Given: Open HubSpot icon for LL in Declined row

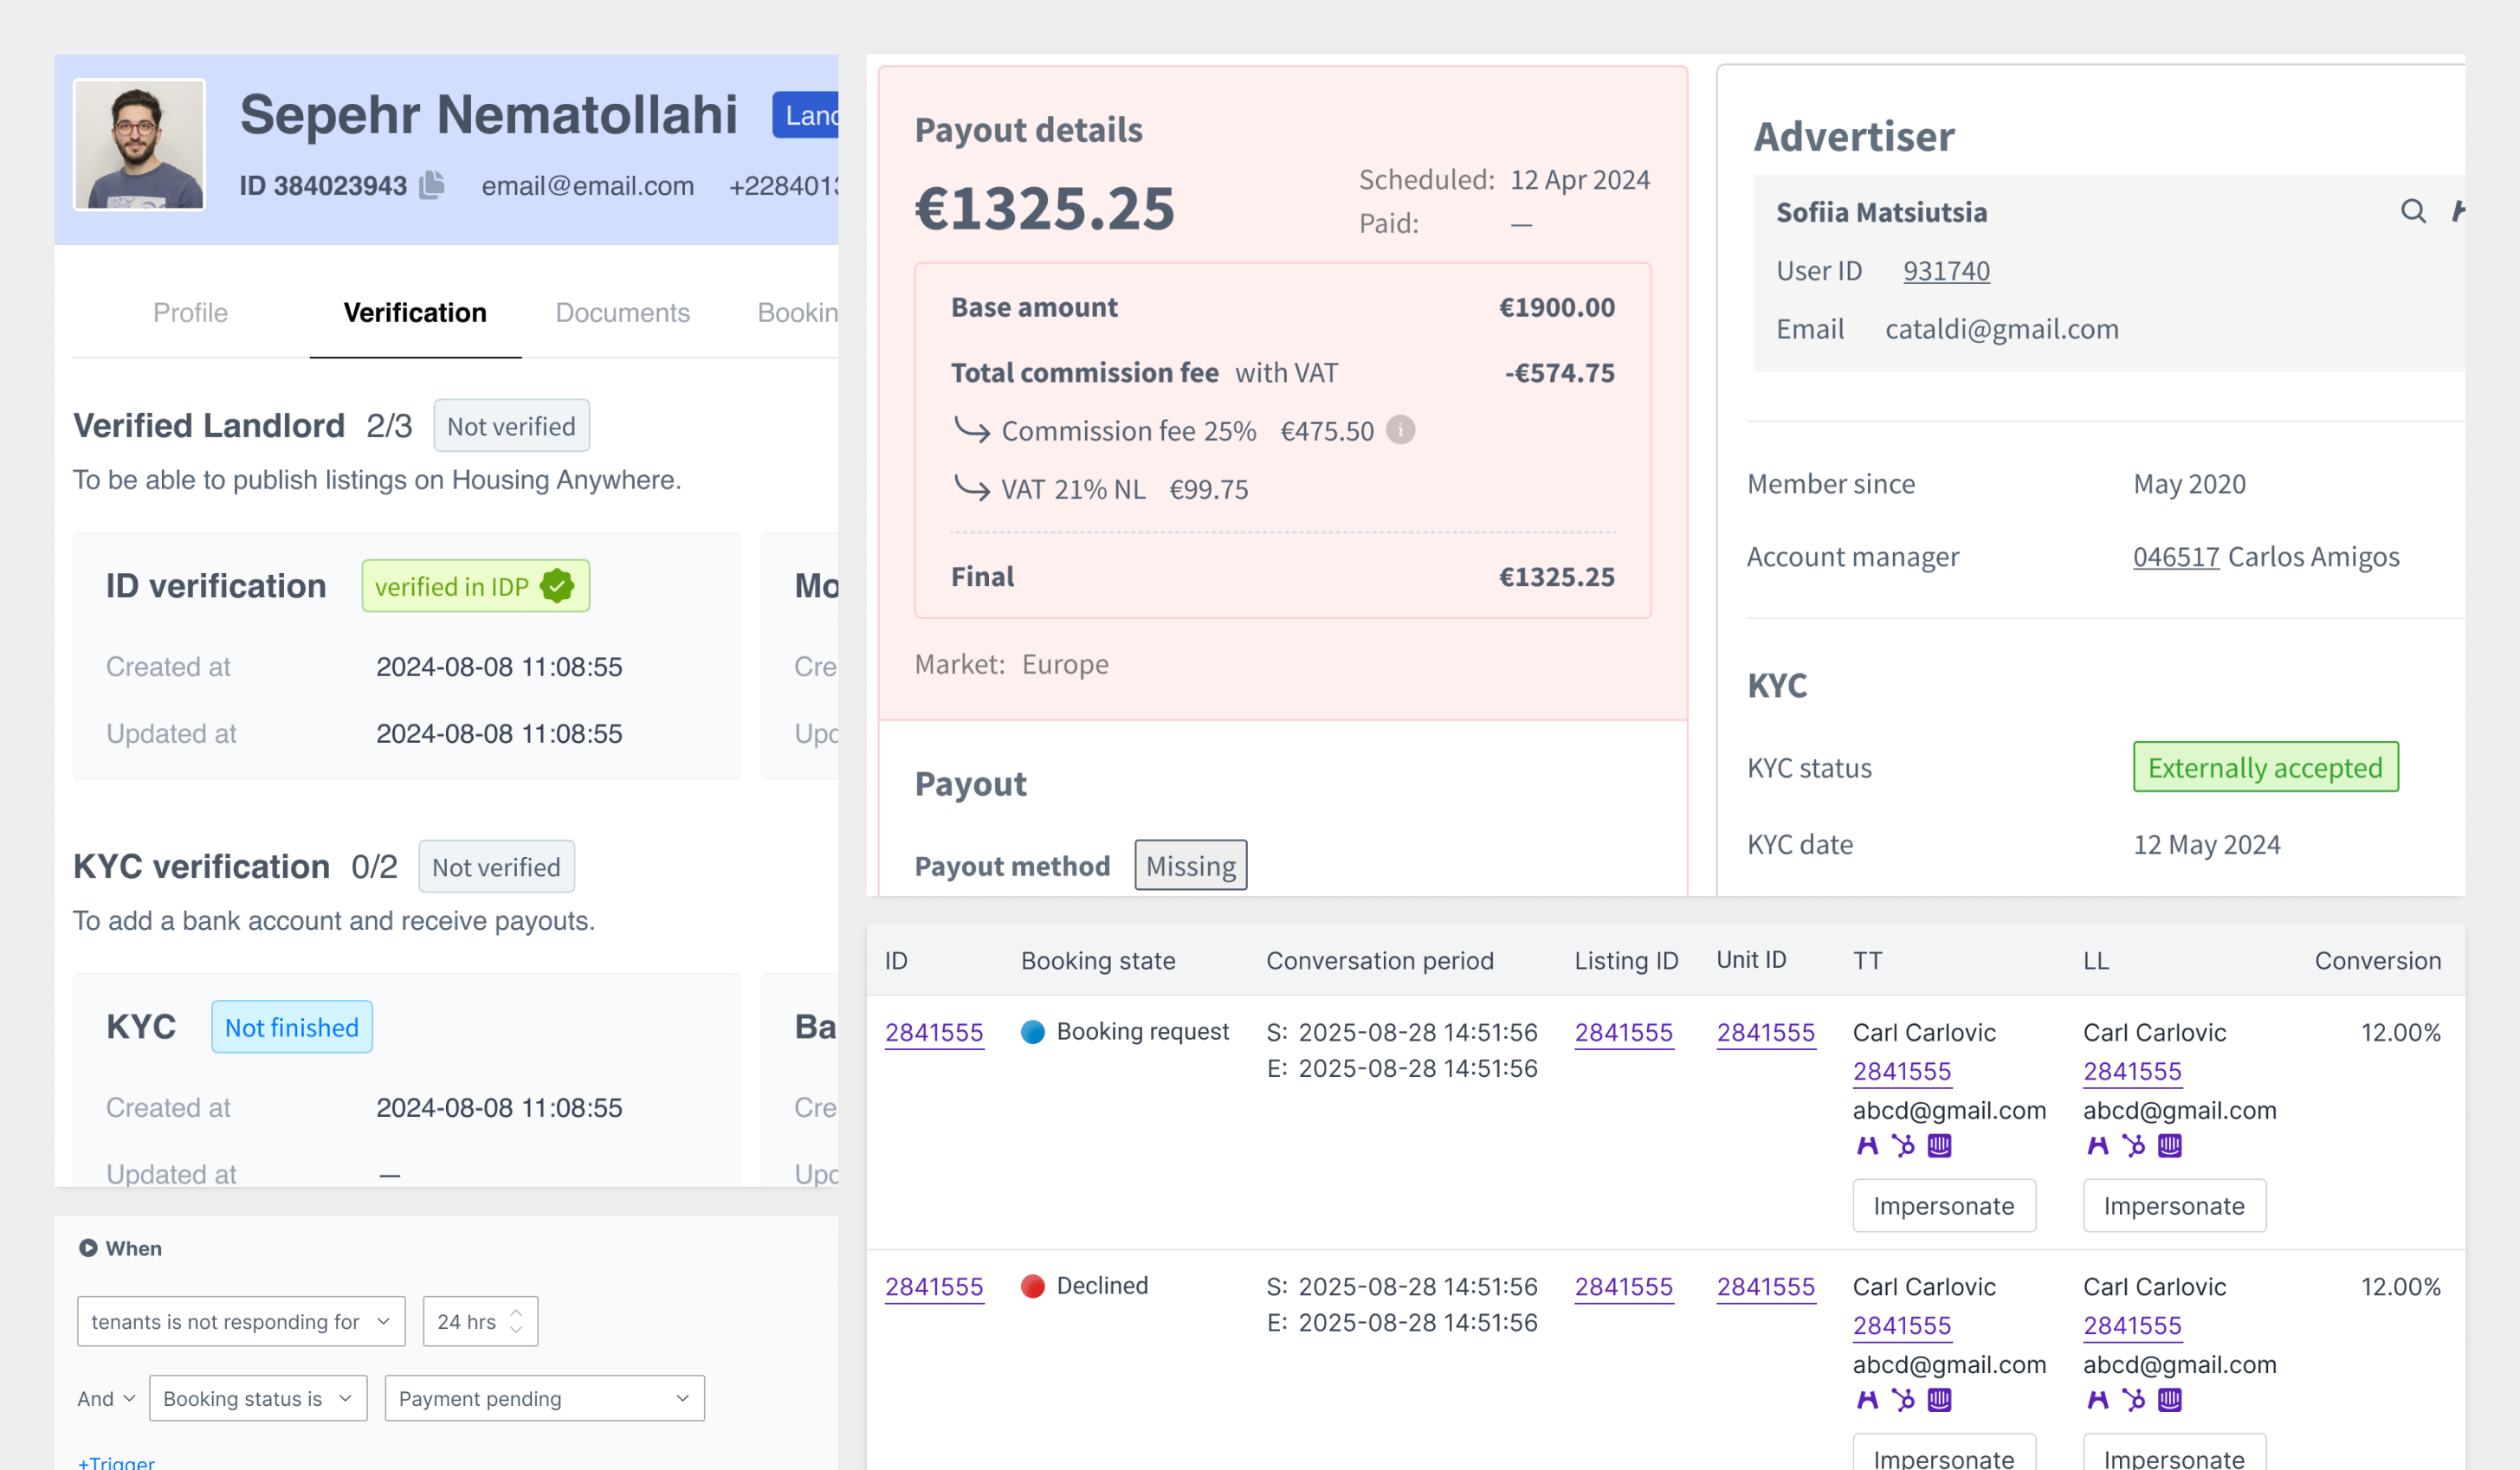Looking at the screenshot, I should click(x=2133, y=1400).
